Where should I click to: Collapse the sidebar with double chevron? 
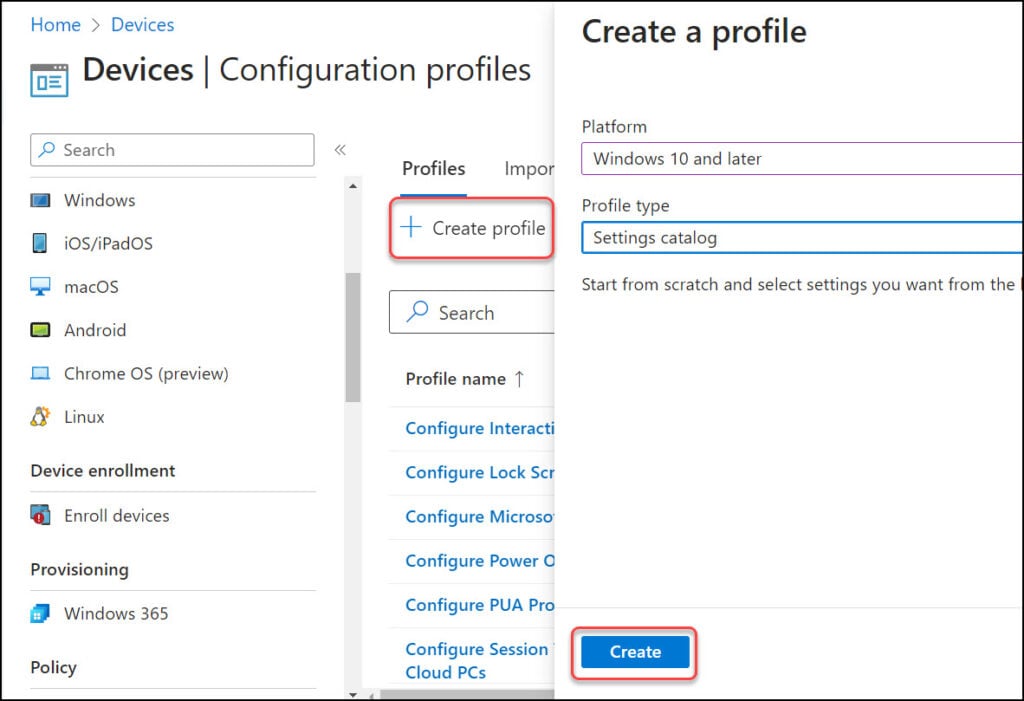[x=340, y=150]
